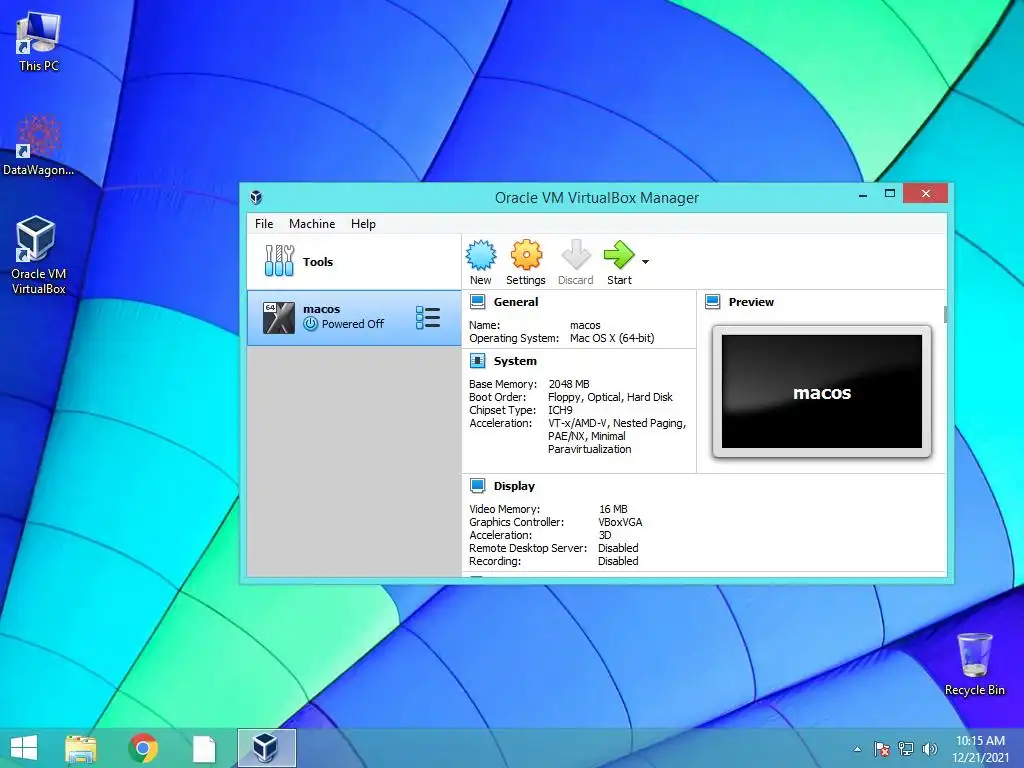This screenshot has width=1024, height=768.
Task: Click the macos preview thumbnail
Action: click(x=822, y=392)
